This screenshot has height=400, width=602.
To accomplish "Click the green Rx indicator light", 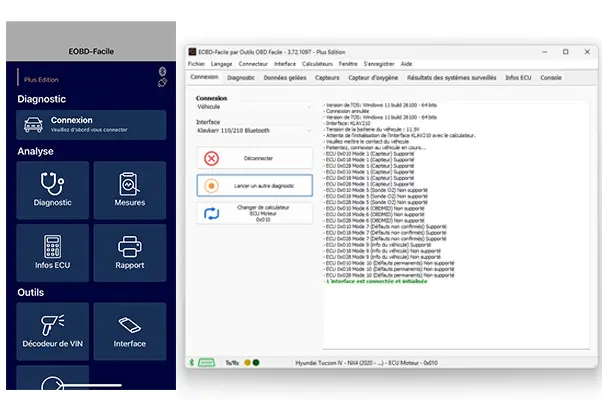I will point(256,362).
